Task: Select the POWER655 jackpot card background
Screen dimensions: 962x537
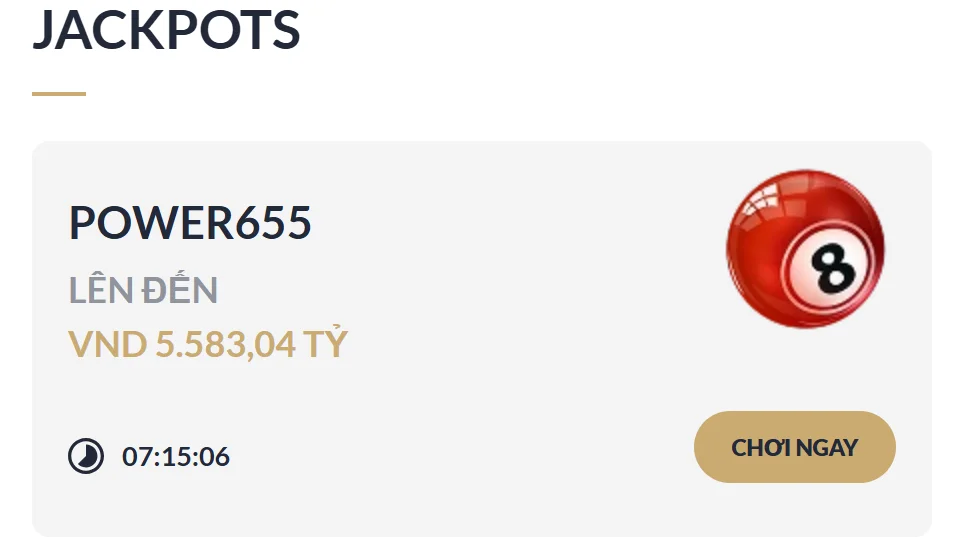Action: 482,339
